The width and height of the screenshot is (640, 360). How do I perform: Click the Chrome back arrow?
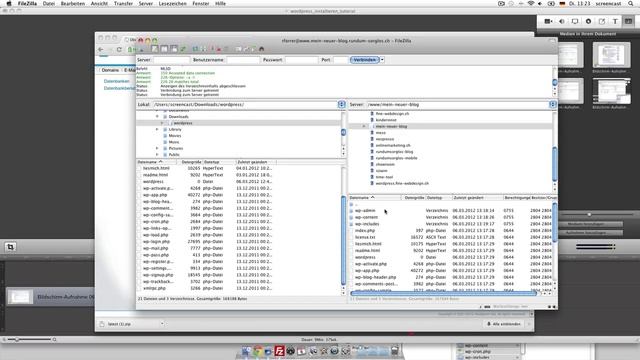pyautogui.click(x=101, y=49)
